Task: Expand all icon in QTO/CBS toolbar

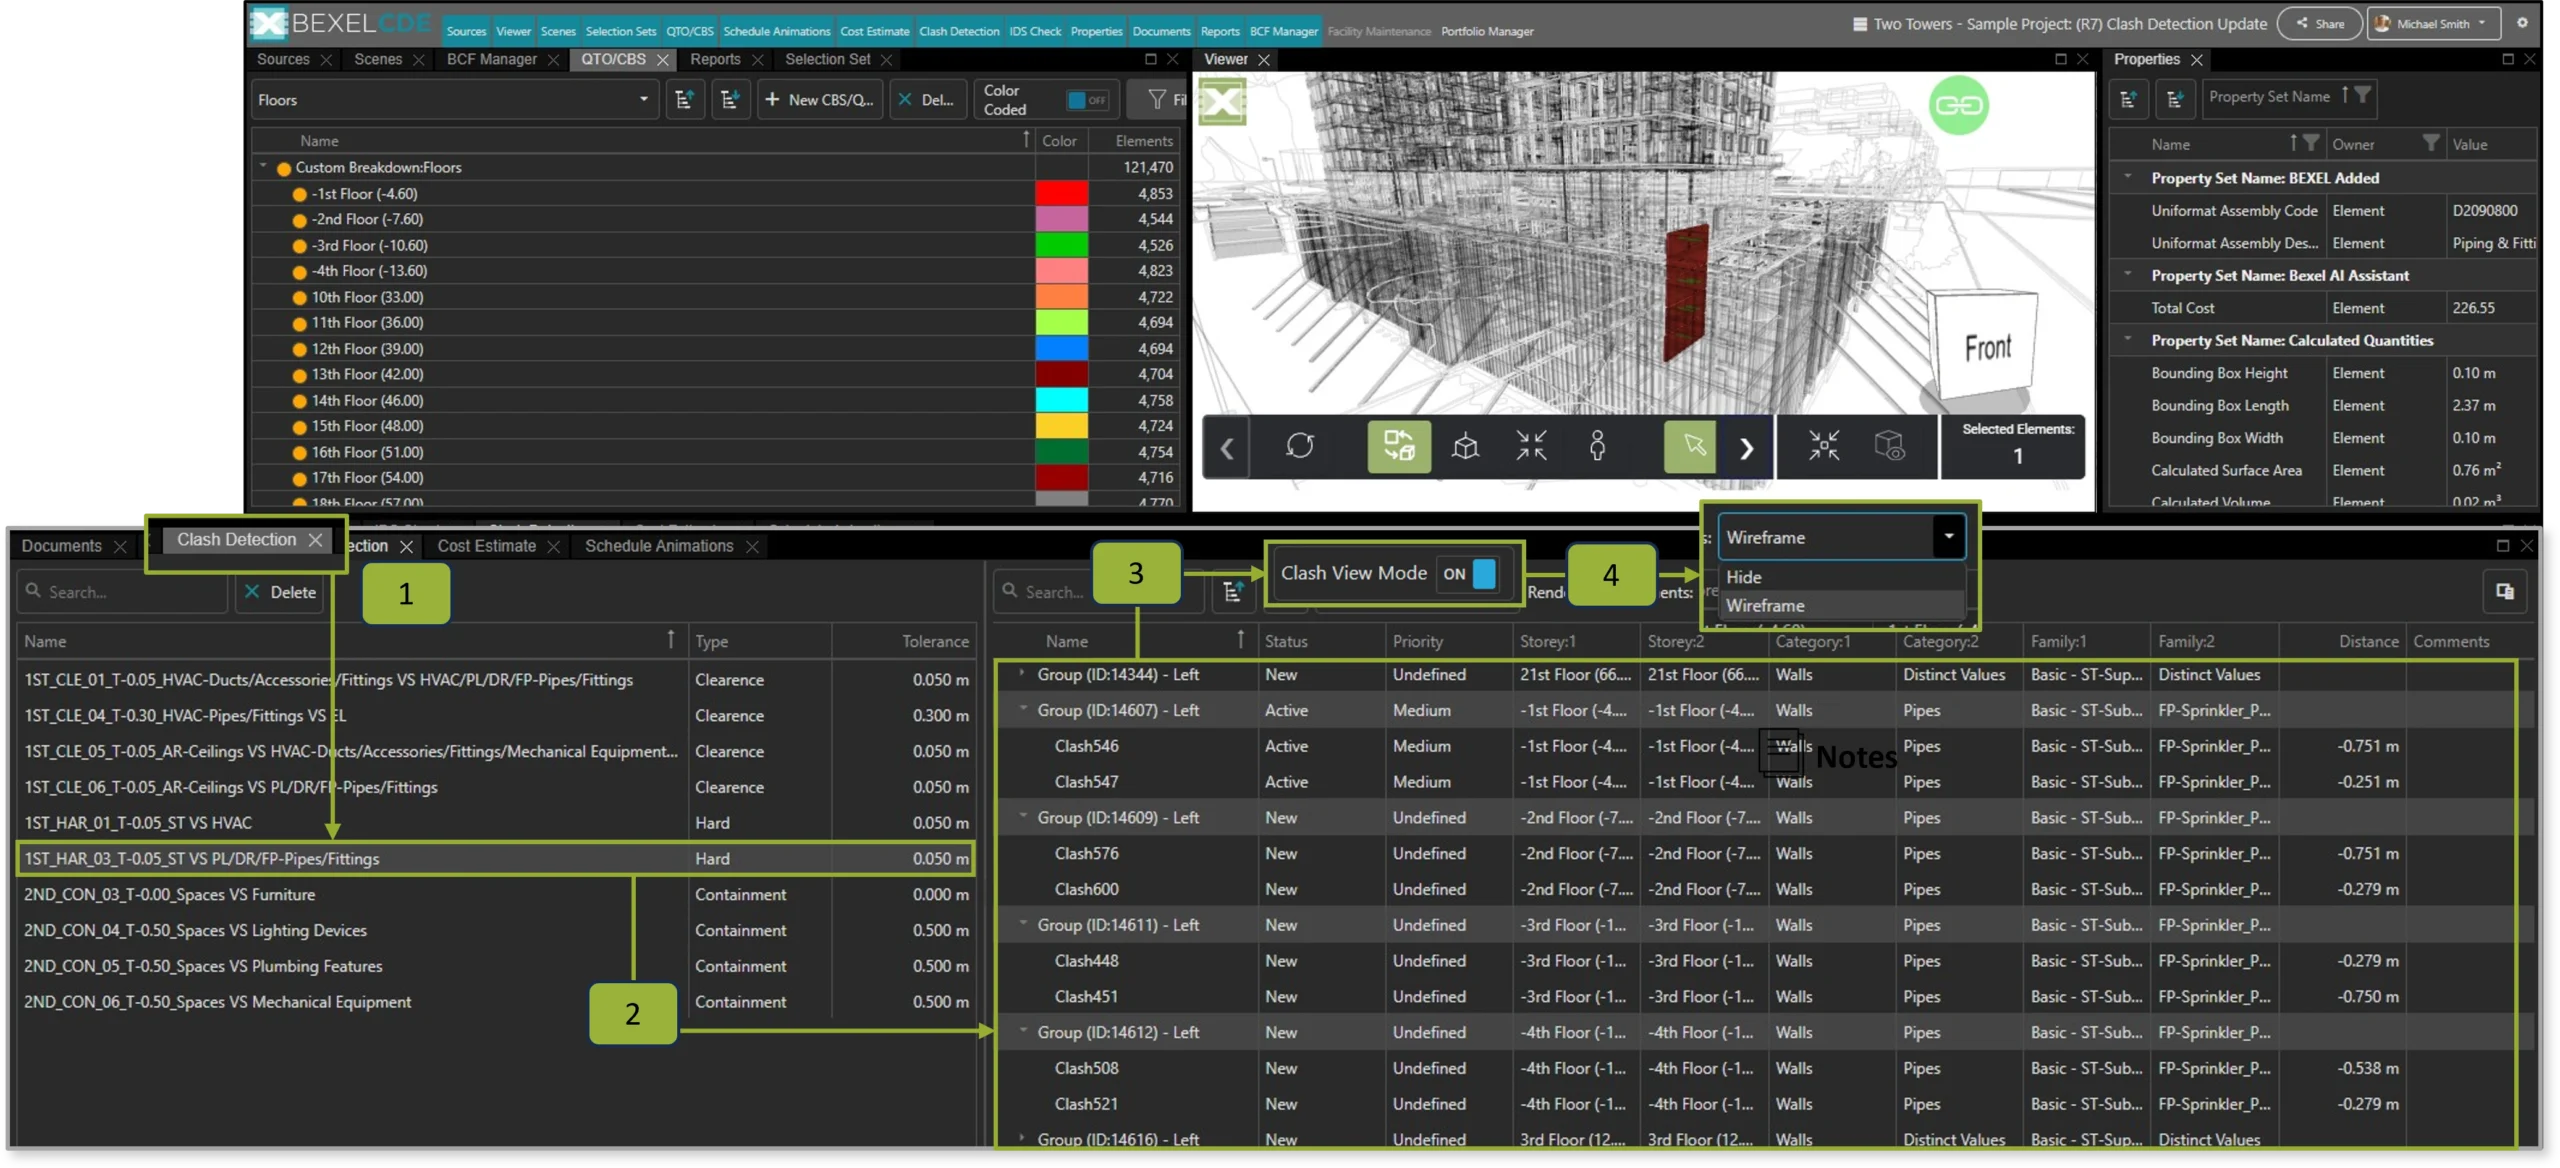Action: point(684,100)
